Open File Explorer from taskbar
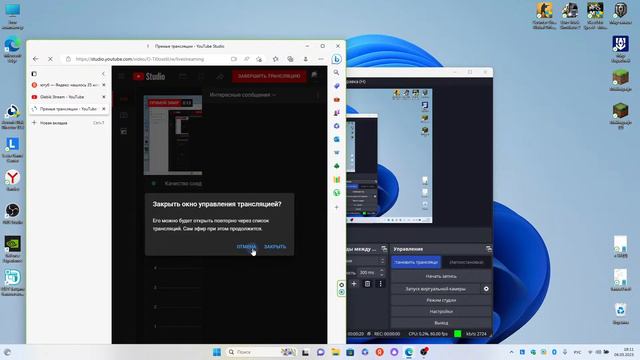Screen dimensions: 640x360 [336, 352]
